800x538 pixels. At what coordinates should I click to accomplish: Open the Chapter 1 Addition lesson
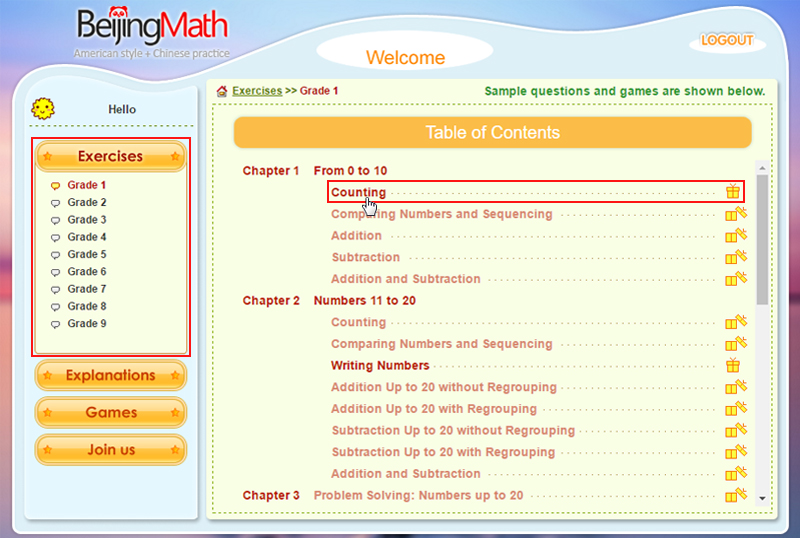point(356,235)
